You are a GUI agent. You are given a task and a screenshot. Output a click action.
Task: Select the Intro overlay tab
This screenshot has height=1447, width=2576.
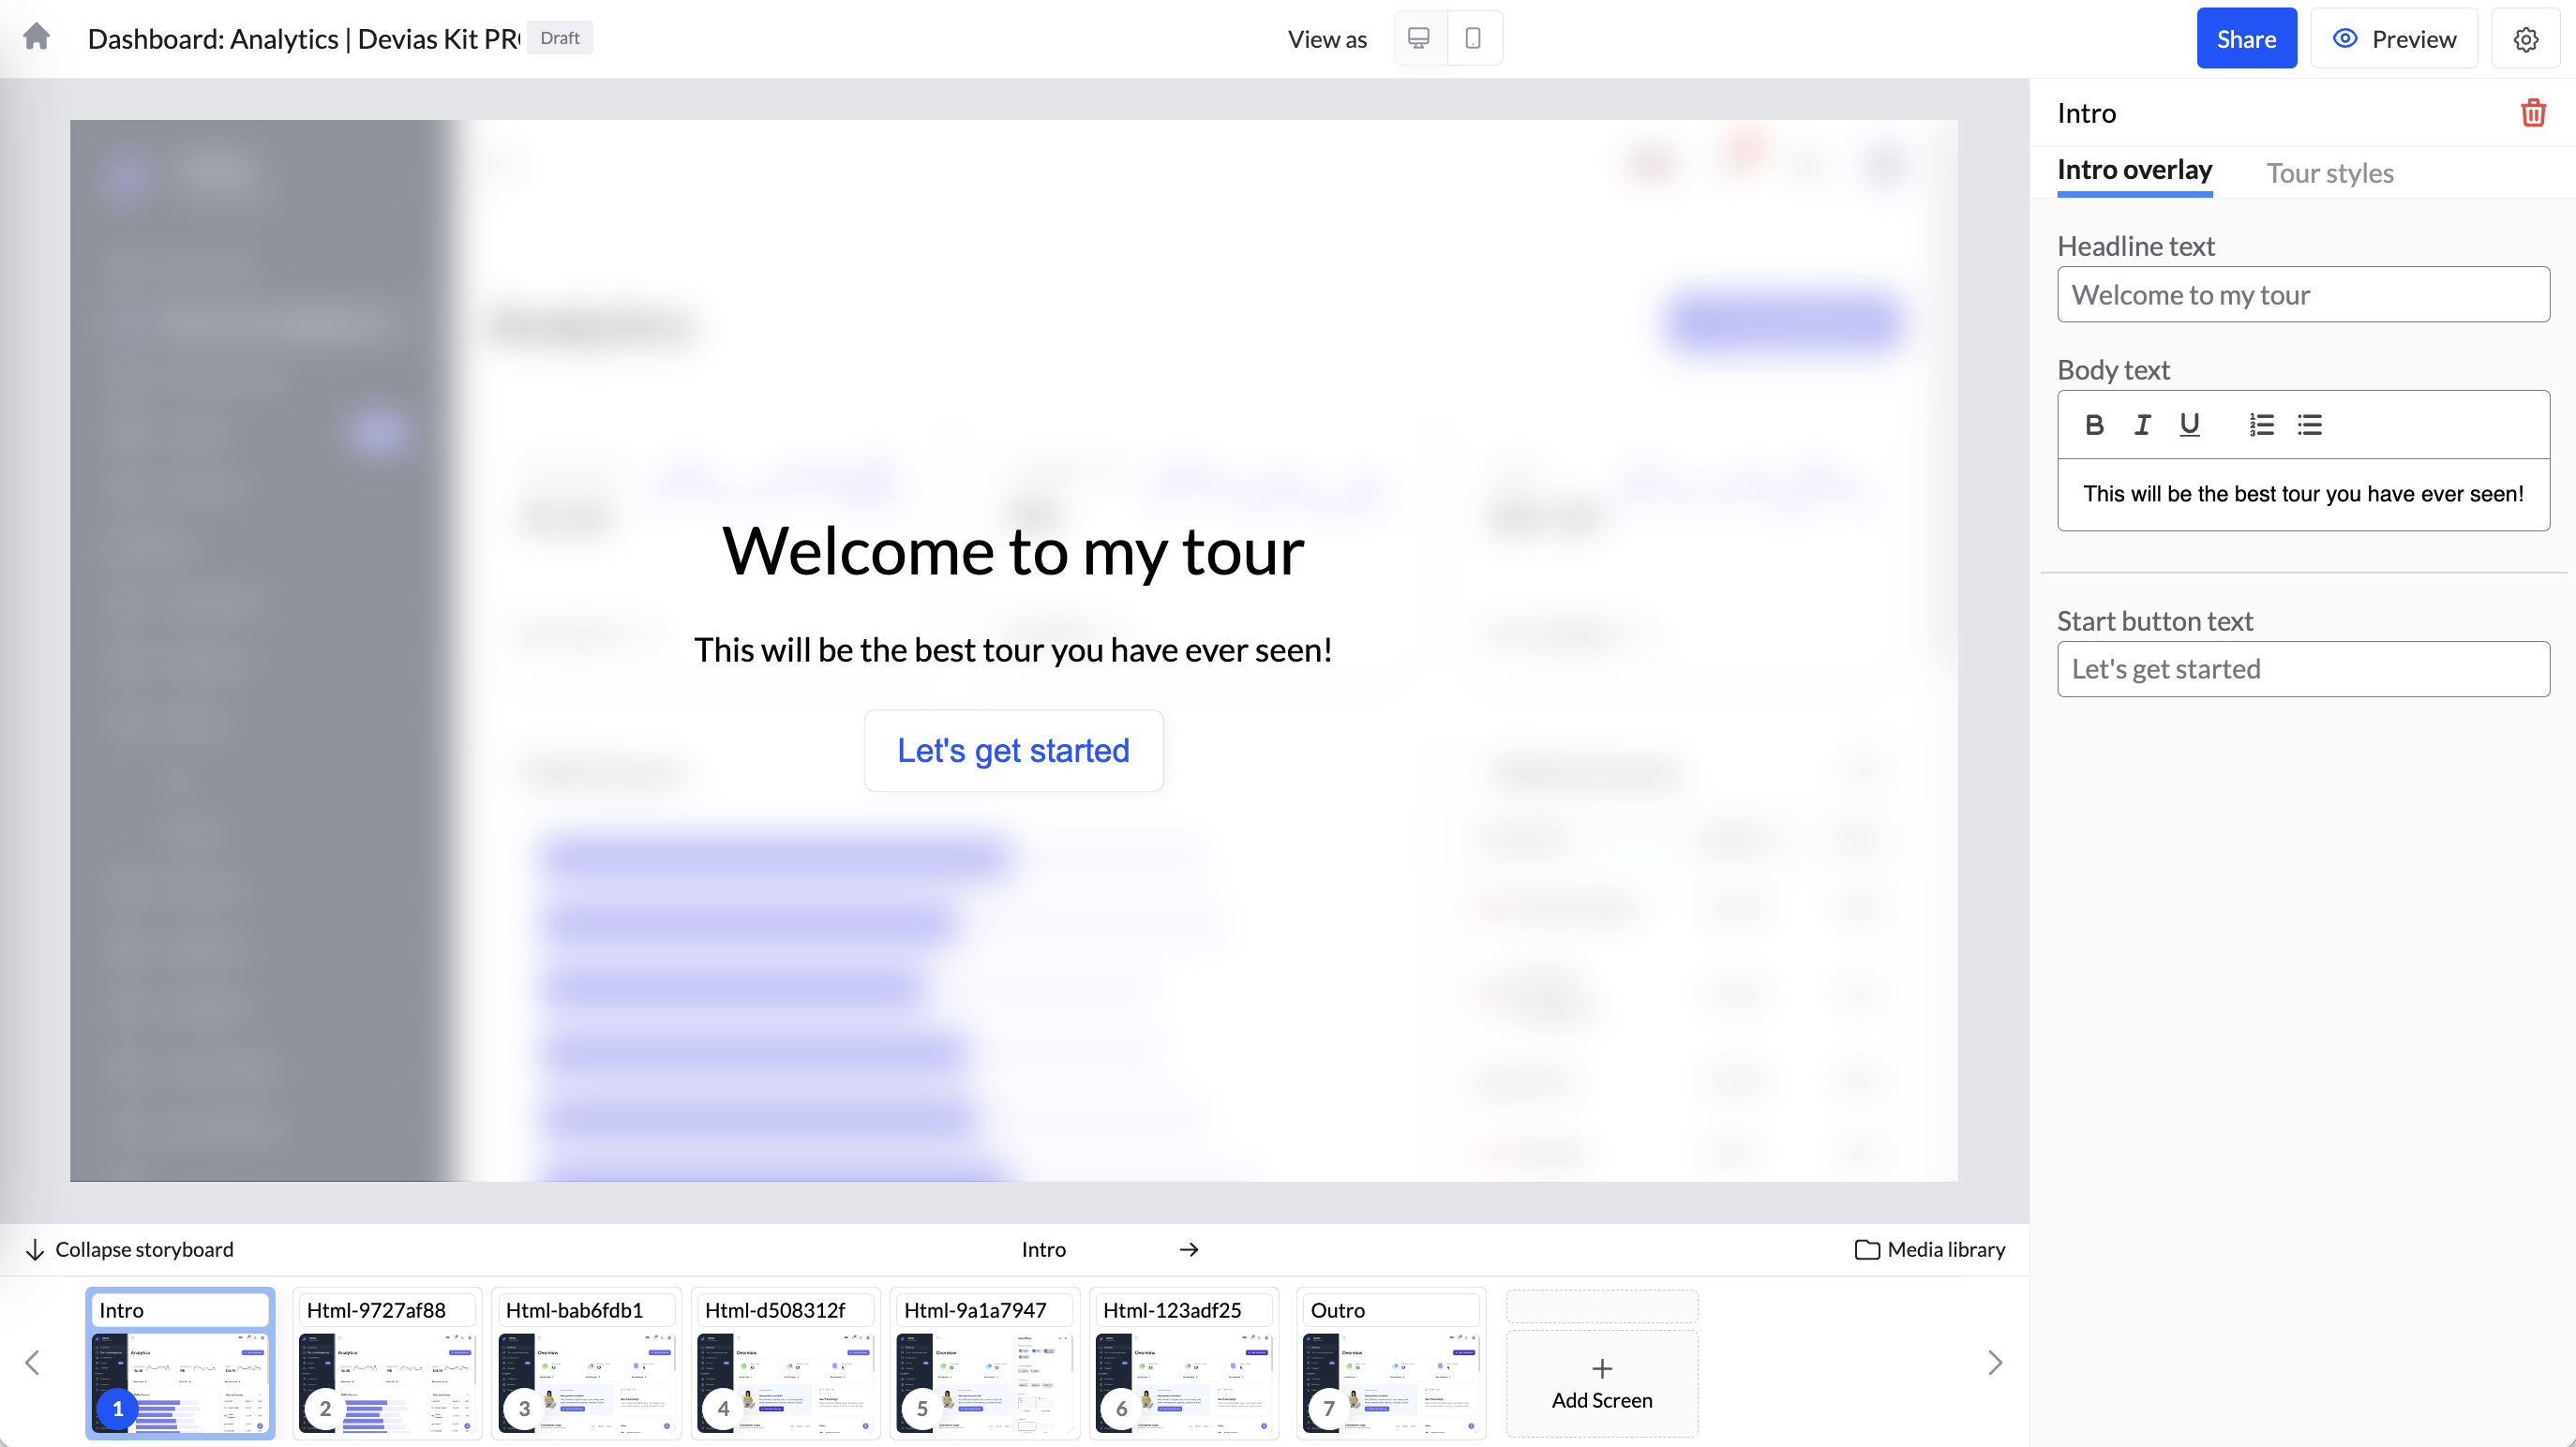(2134, 171)
